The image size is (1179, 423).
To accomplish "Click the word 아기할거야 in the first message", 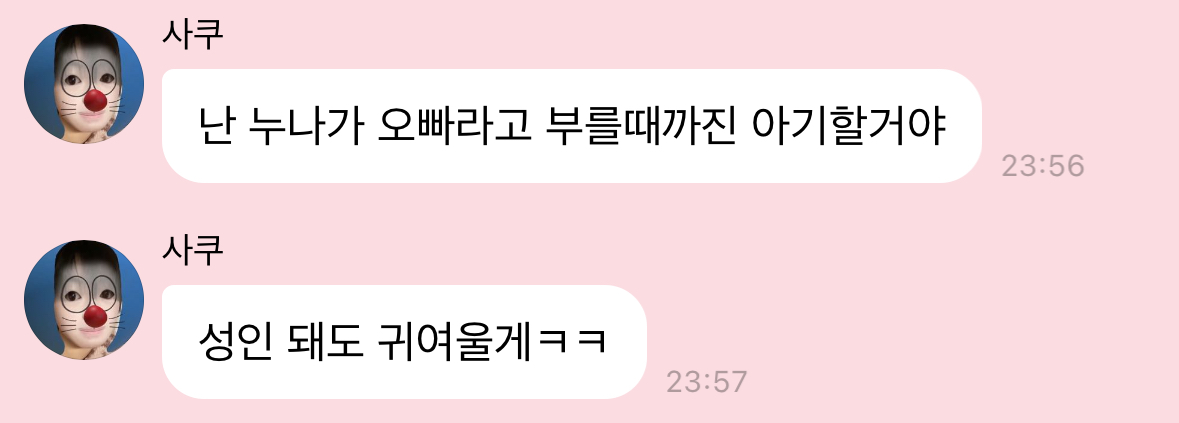I will point(848,127).
